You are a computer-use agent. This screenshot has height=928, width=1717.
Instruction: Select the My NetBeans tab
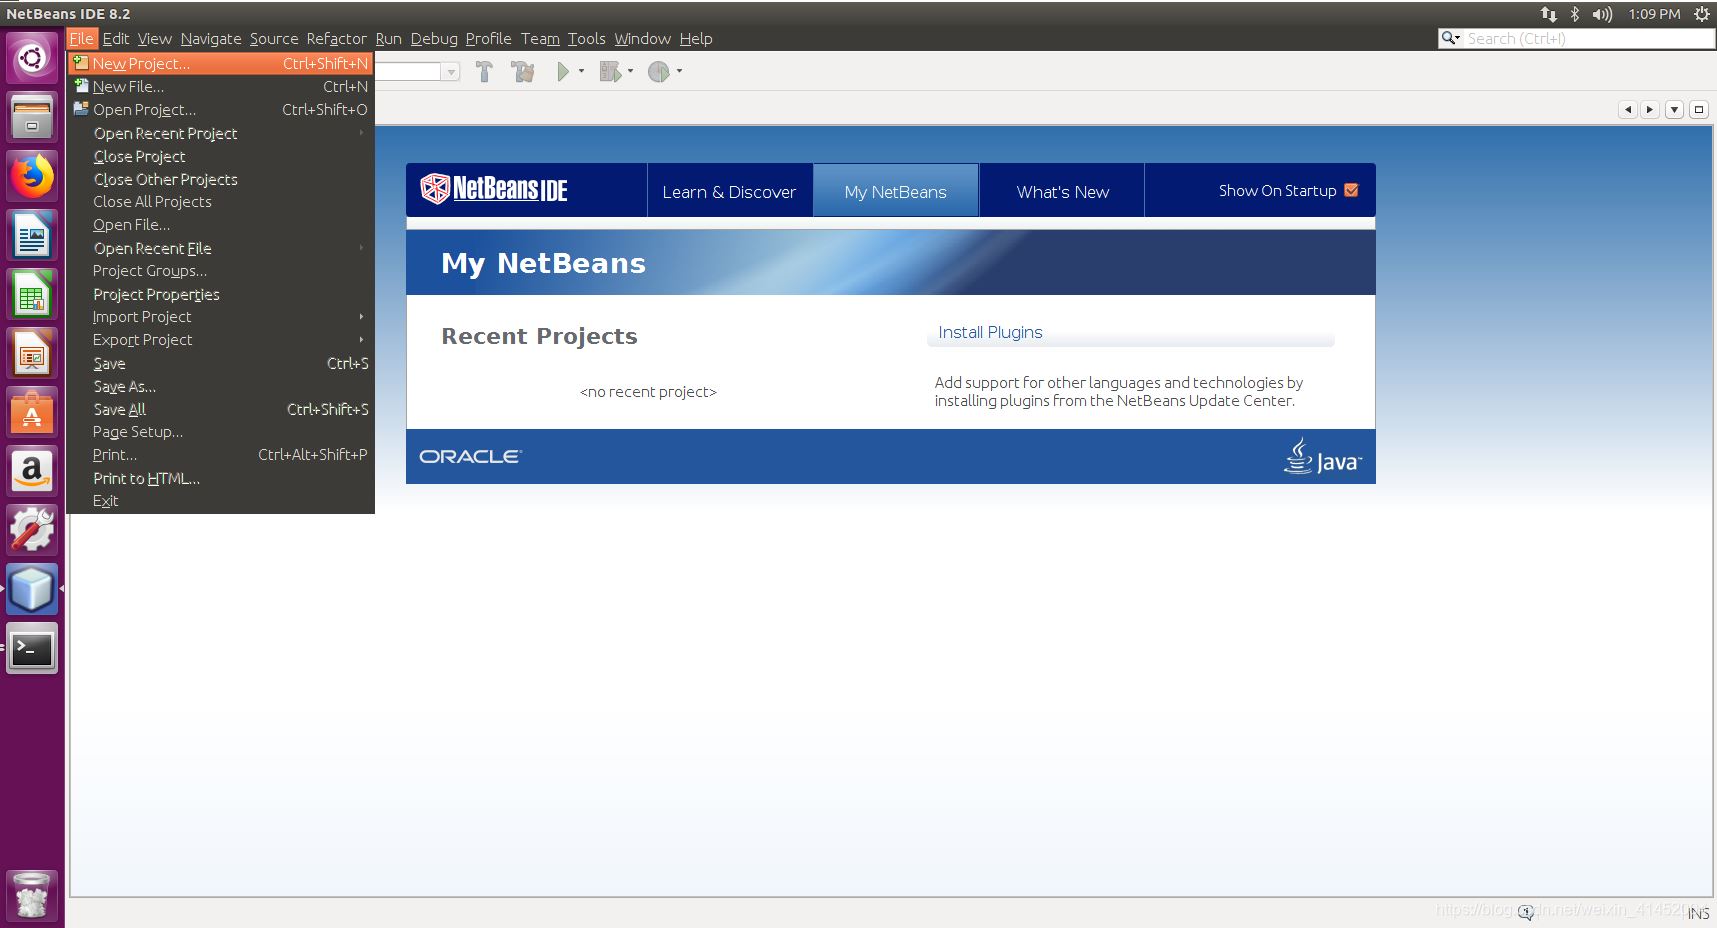[896, 191]
